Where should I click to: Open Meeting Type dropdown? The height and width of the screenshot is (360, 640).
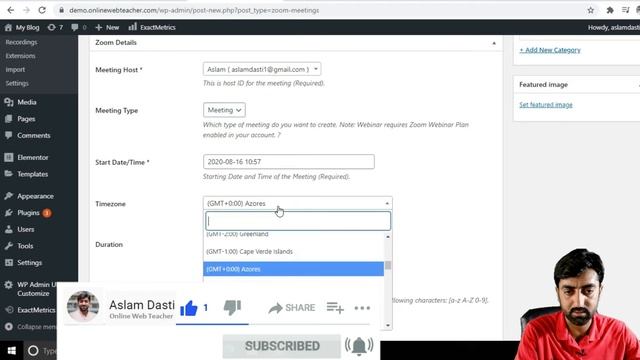[224, 110]
